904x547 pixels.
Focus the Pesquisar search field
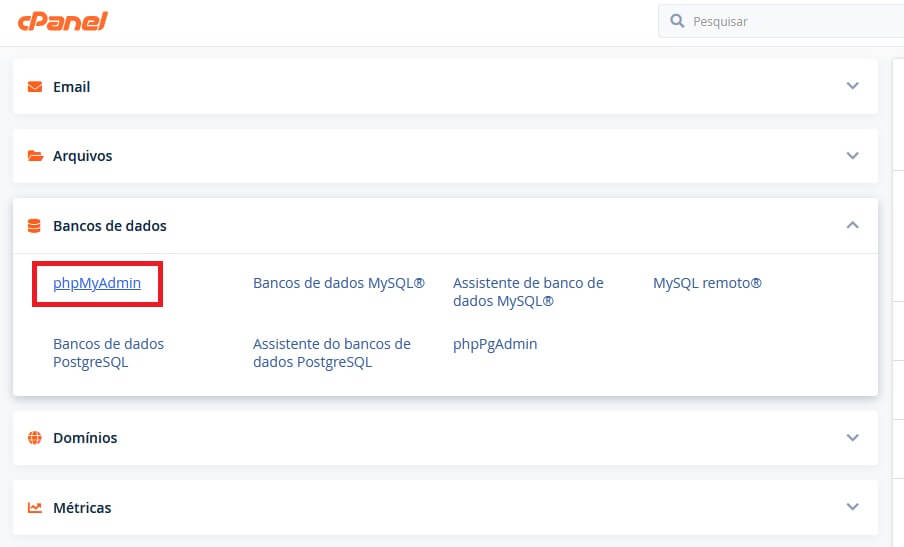click(x=781, y=21)
